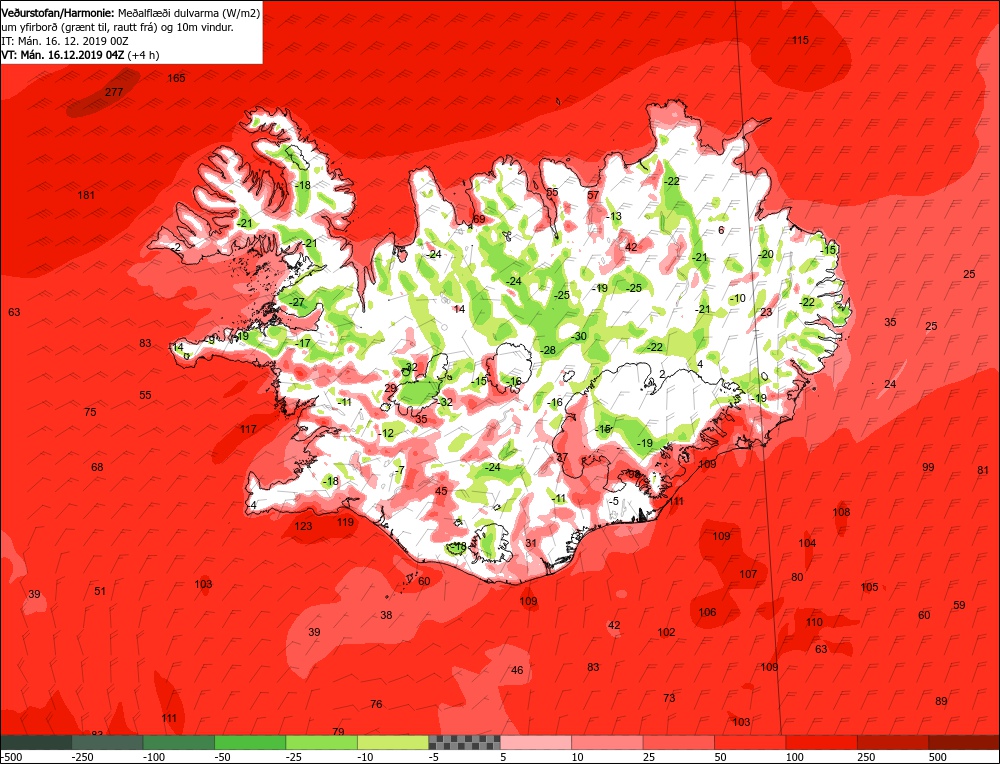Image resolution: width=1000 pixels, height=764 pixels.
Task: Click the flux value 277 on the map
Action: coord(114,92)
